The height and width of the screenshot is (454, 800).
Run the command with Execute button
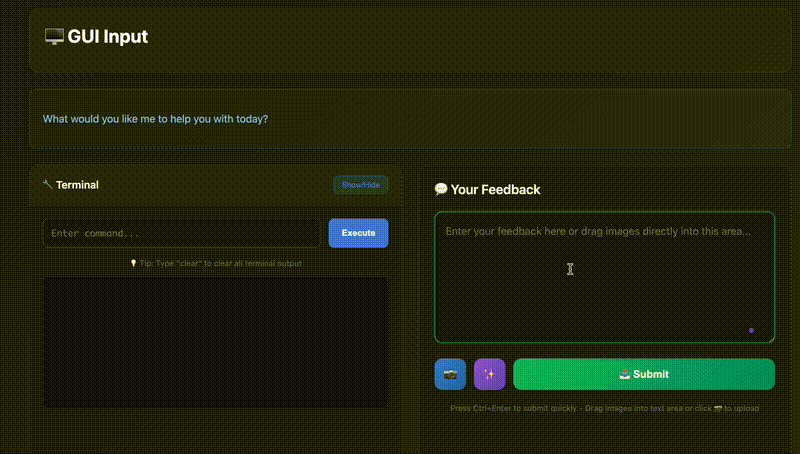pyautogui.click(x=358, y=233)
